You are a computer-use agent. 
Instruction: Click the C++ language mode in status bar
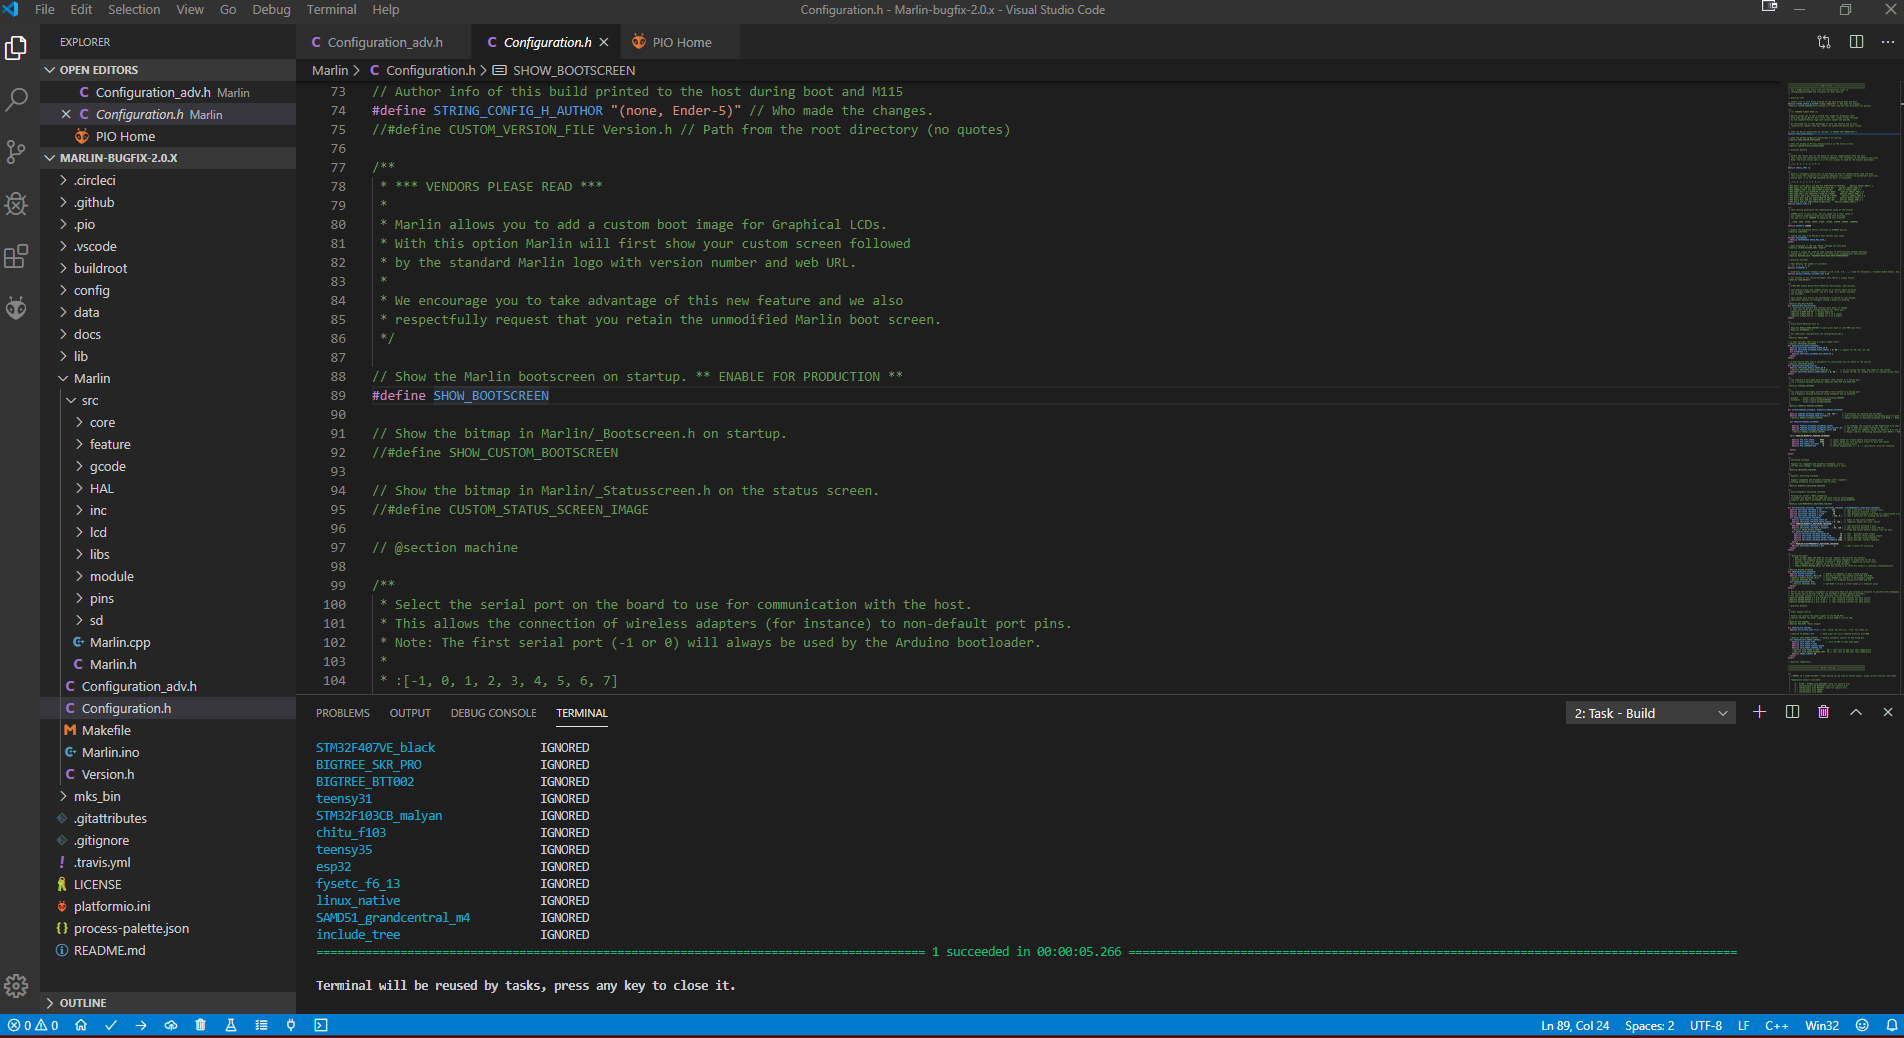[x=1777, y=1025]
